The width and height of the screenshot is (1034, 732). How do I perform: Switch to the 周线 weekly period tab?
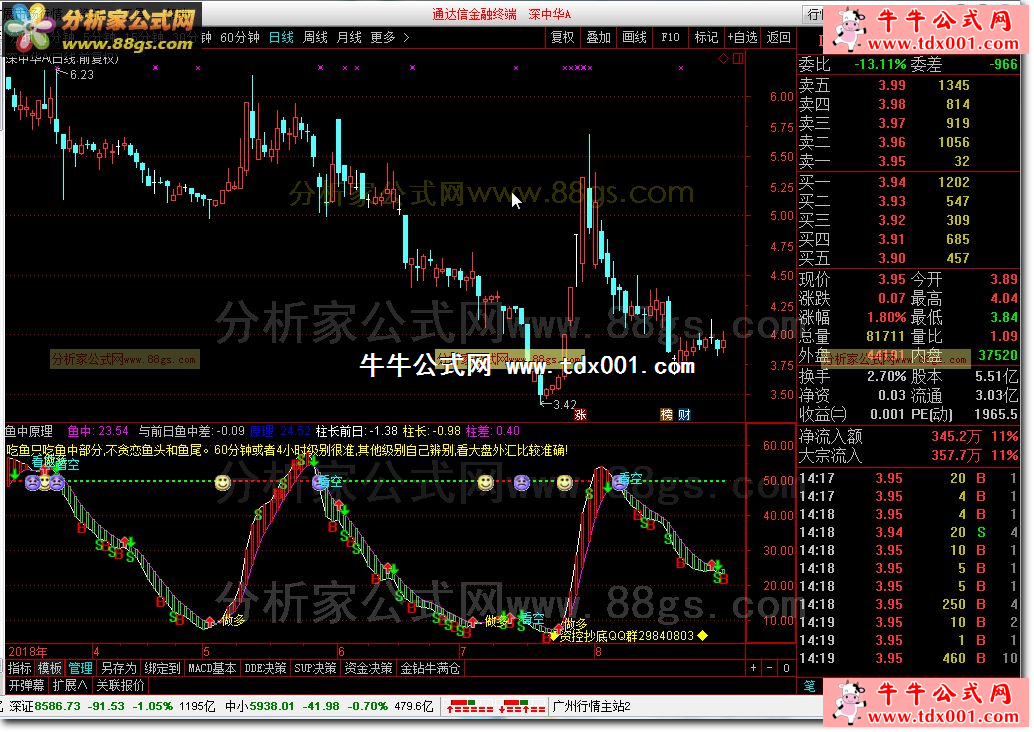point(315,37)
